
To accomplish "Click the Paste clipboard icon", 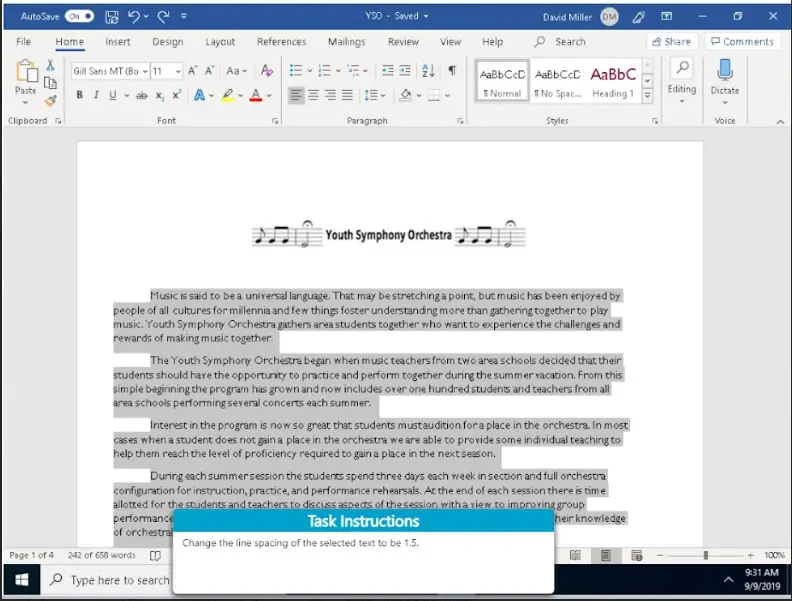I will click(x=26, y=71).
